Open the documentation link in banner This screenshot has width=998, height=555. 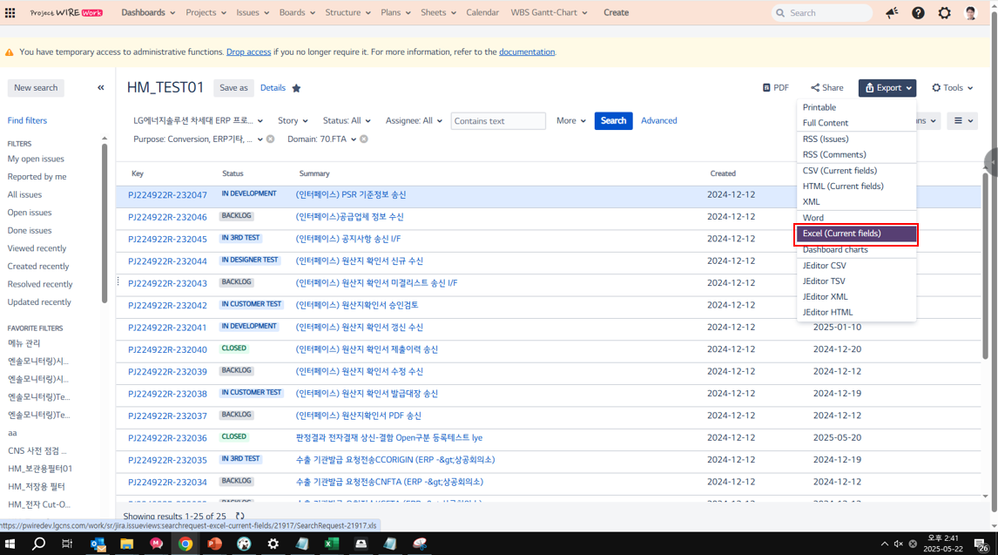[527, 52]
